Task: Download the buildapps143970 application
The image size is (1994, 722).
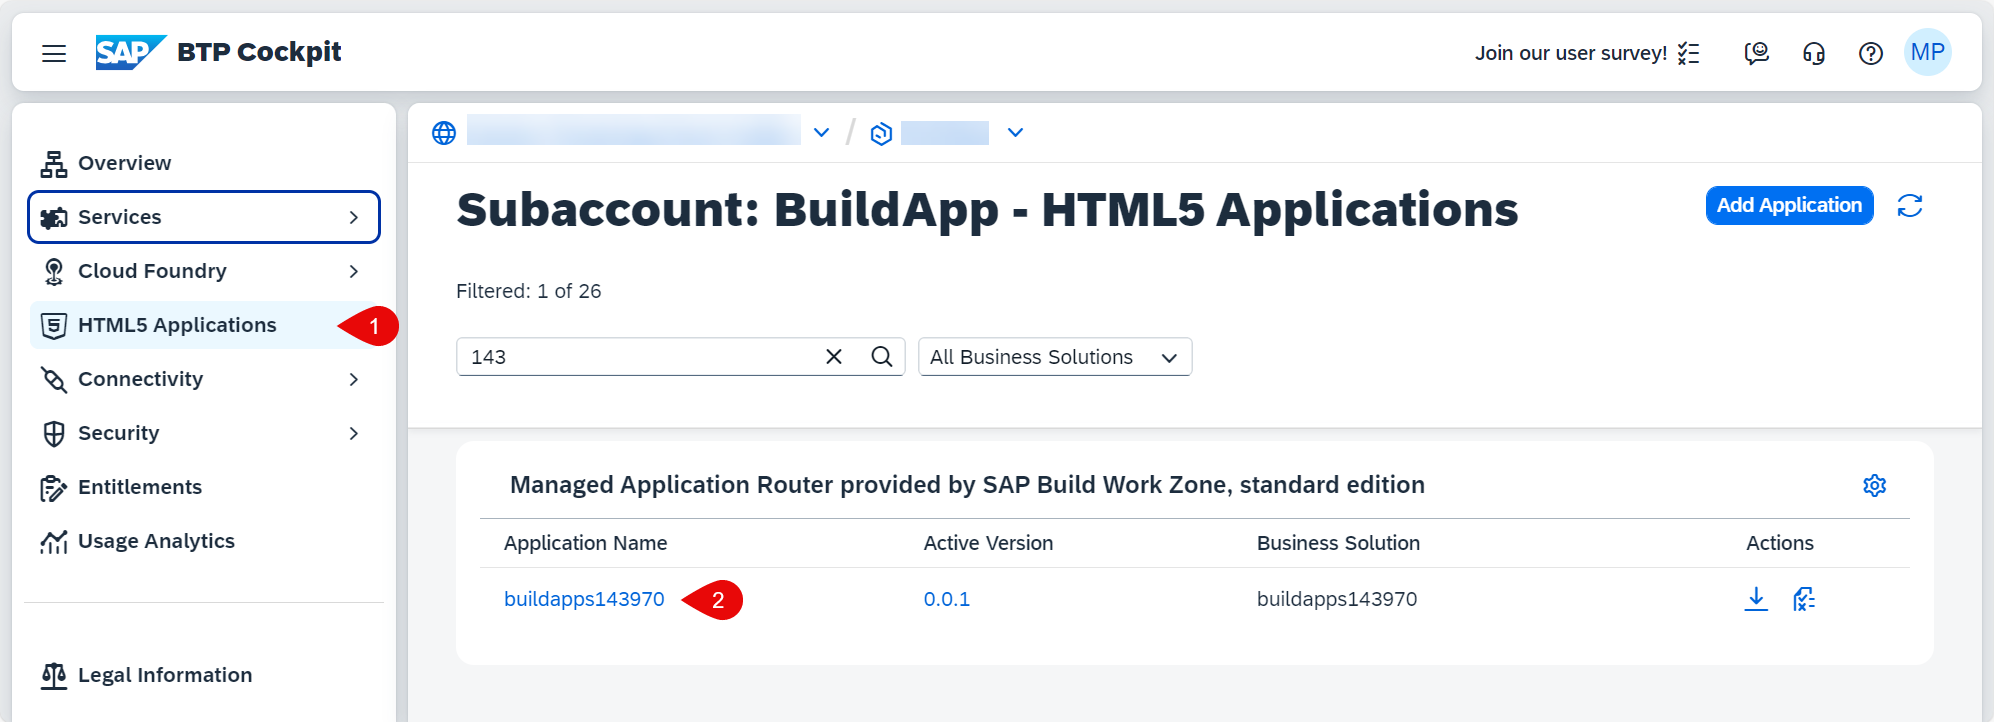Action: coord(1756,599)
